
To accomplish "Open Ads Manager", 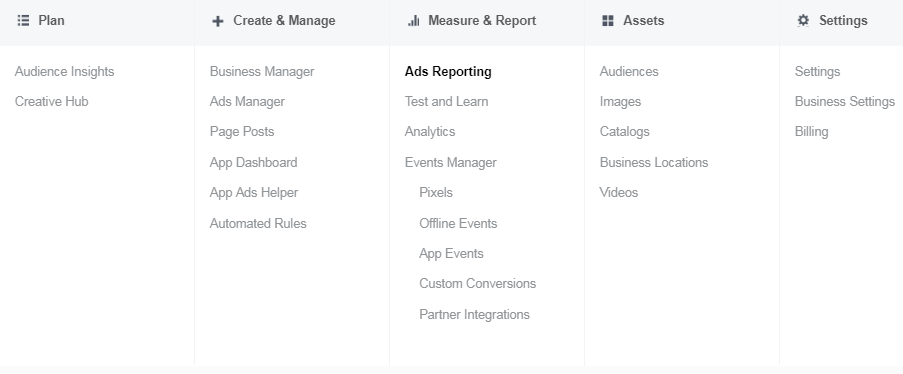I will tap(247, 101).
